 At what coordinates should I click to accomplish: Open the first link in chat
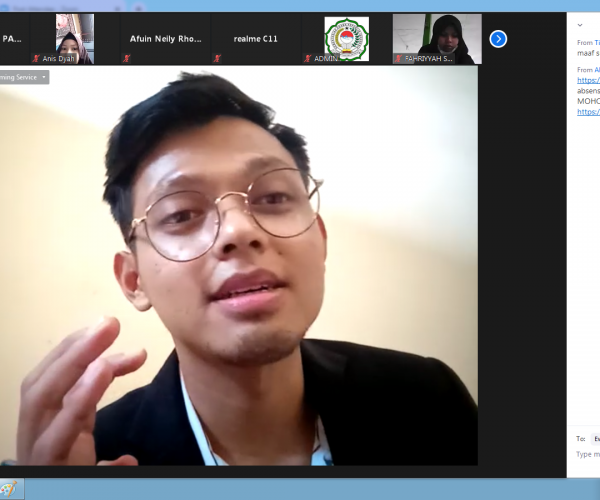point(588,80)
